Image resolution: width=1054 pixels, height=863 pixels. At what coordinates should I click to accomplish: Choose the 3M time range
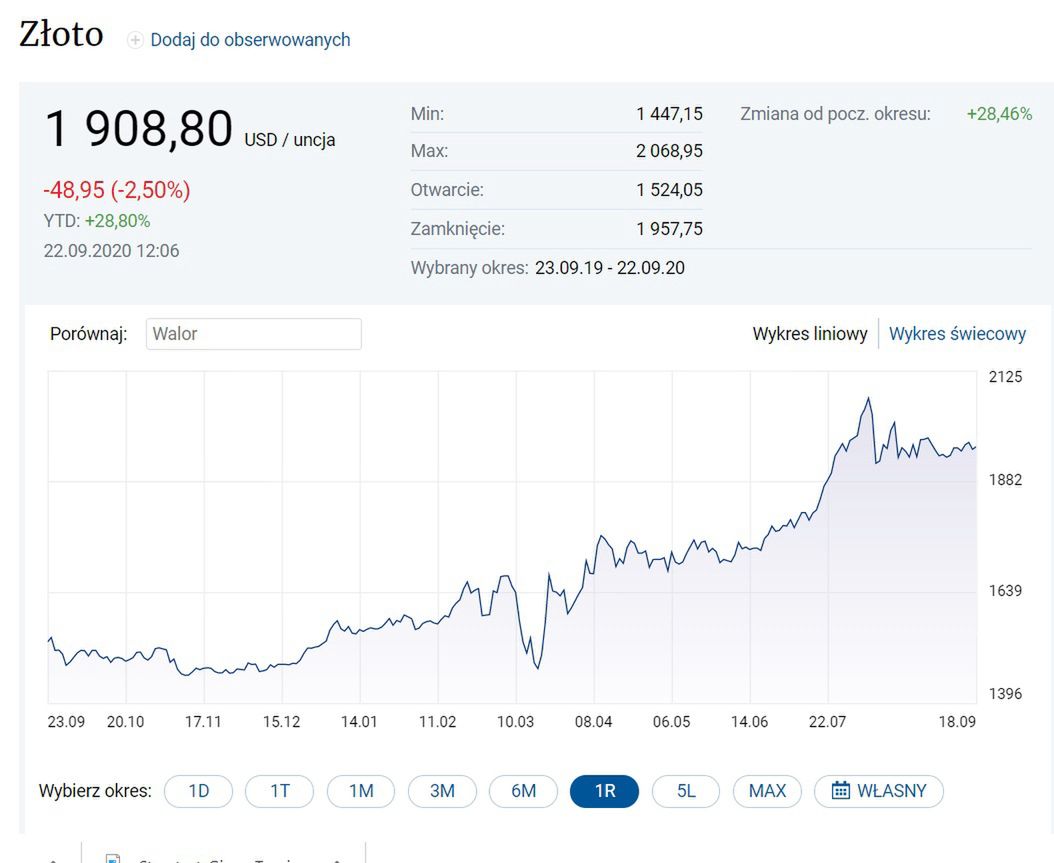(442, 791)
